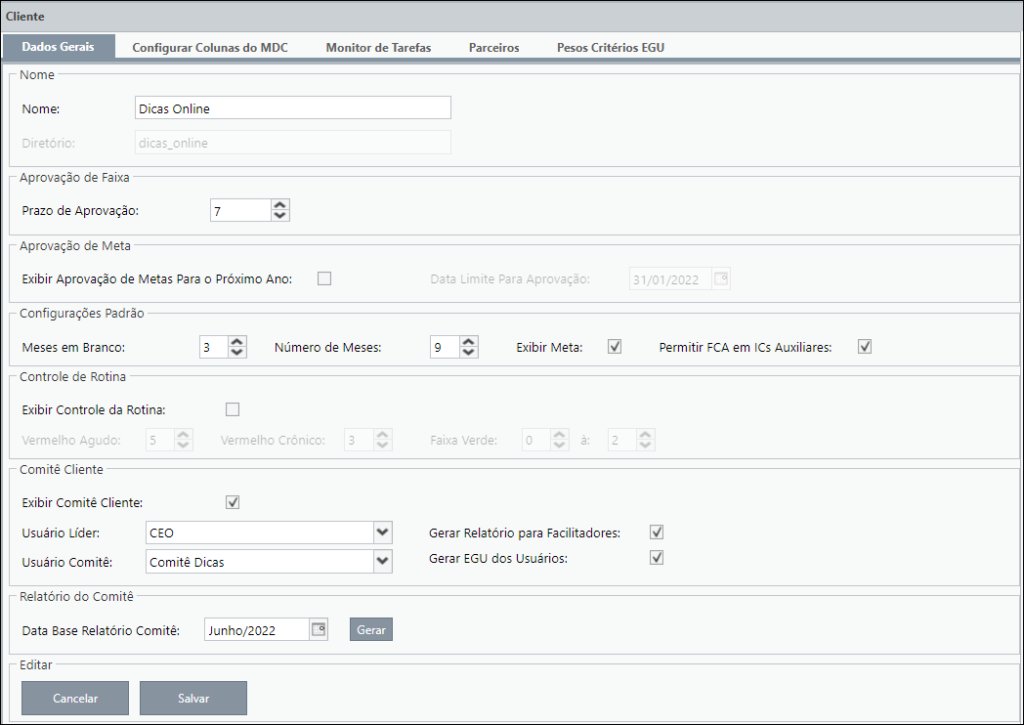Decrease Faixa Verde end value down arrow

[645, 445]
